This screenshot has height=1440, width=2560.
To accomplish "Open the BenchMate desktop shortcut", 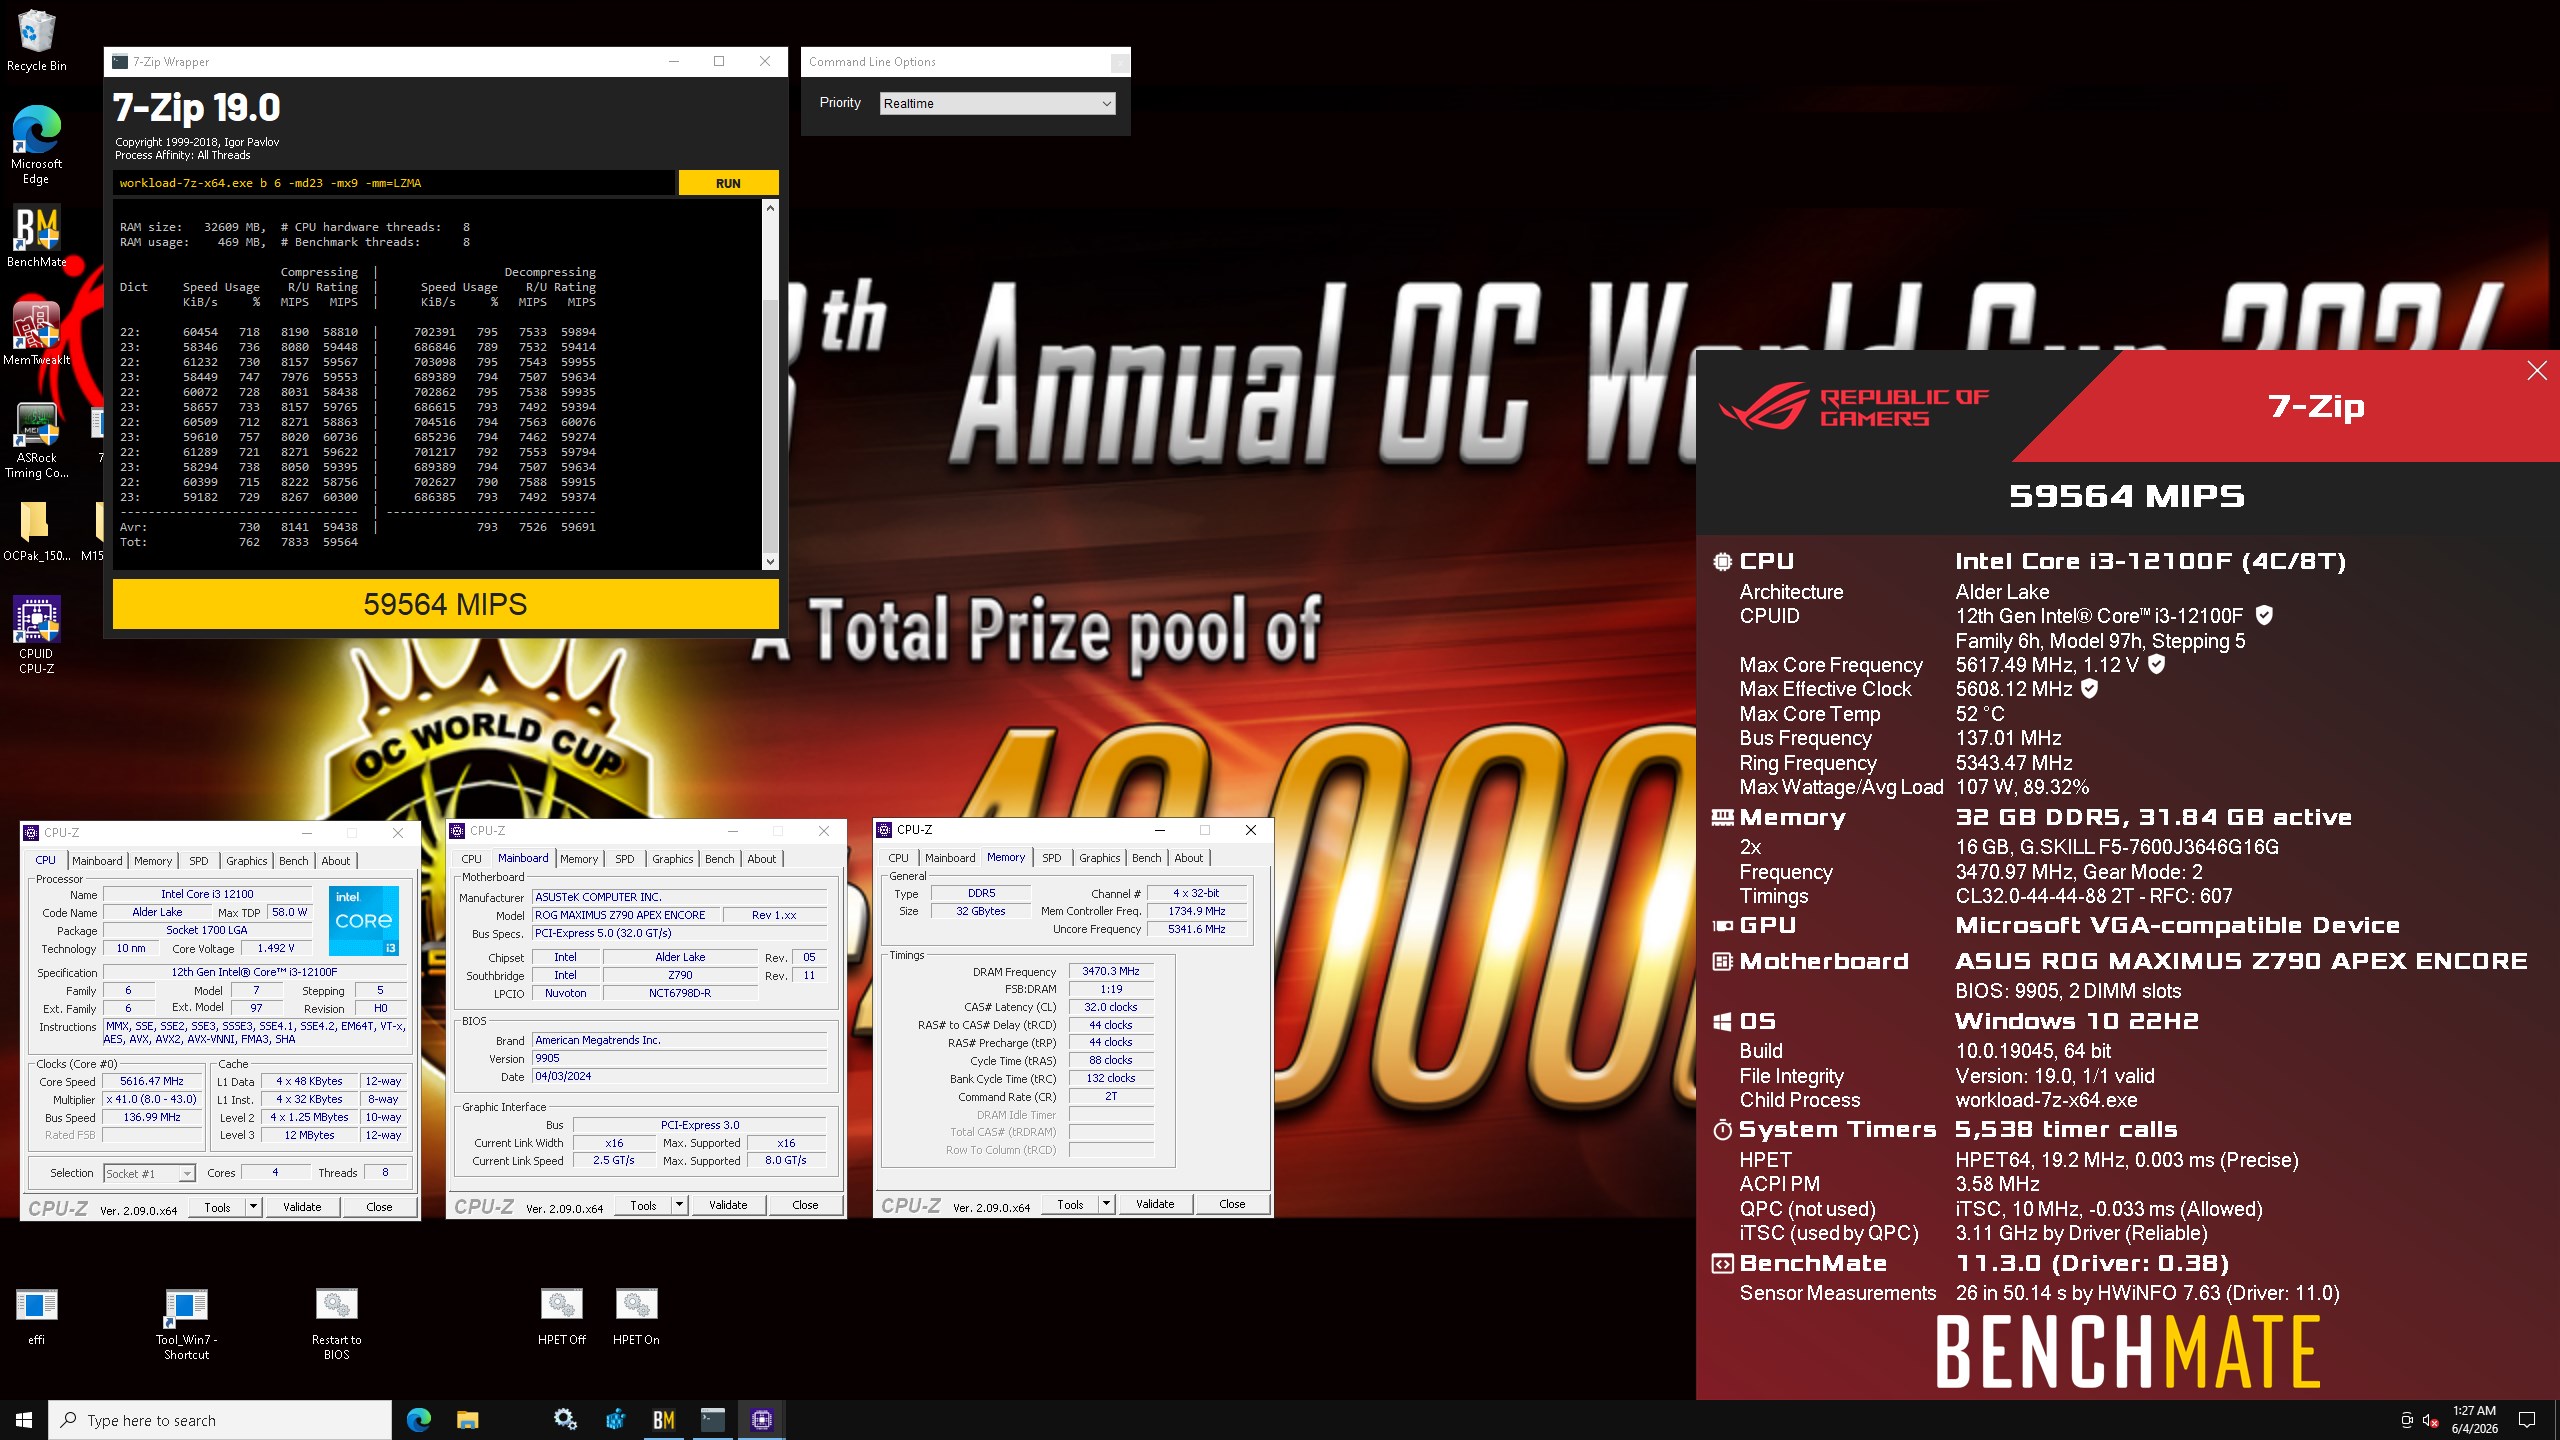I will (x=36, y=237).
